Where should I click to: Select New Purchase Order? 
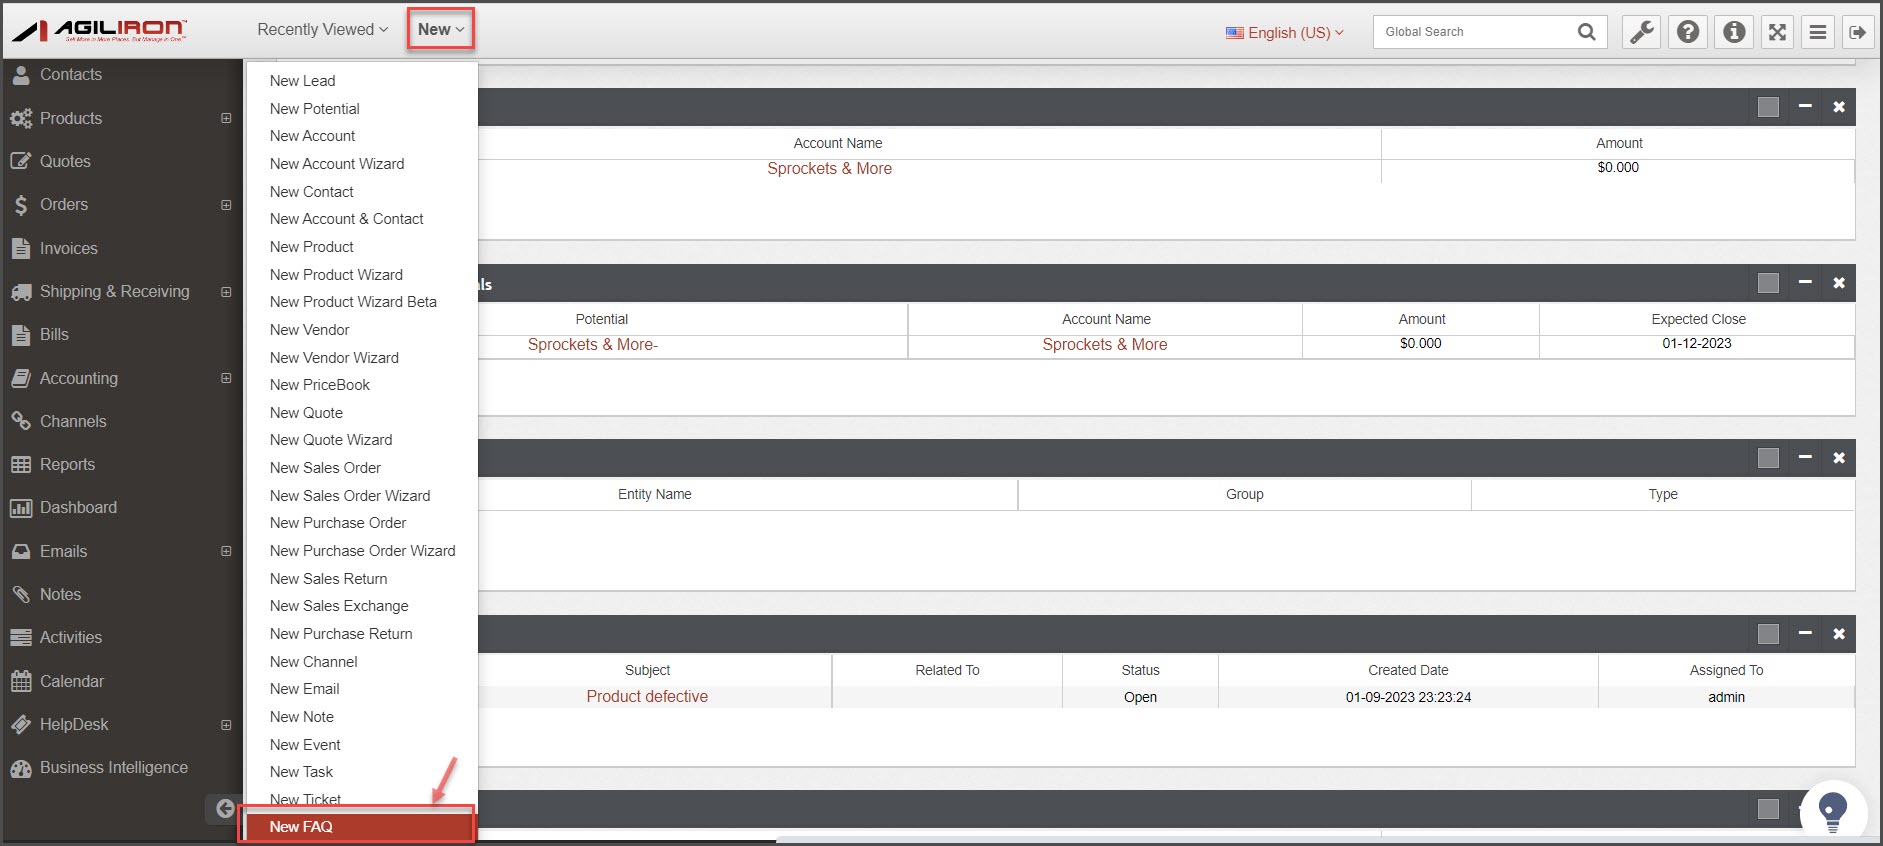pyautogui.click(x=338, y=523)
